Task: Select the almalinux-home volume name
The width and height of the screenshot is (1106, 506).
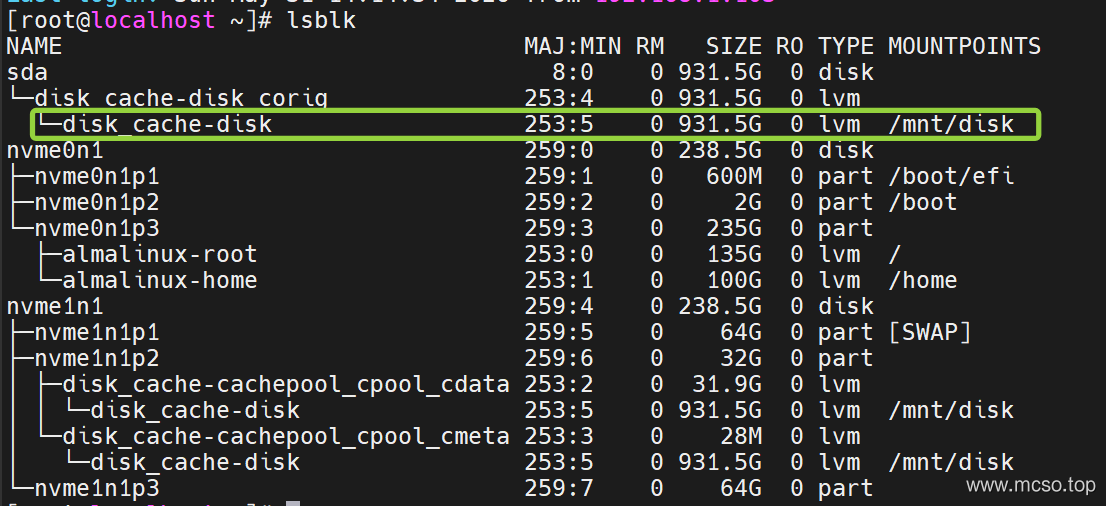Action: pos(159,280)
